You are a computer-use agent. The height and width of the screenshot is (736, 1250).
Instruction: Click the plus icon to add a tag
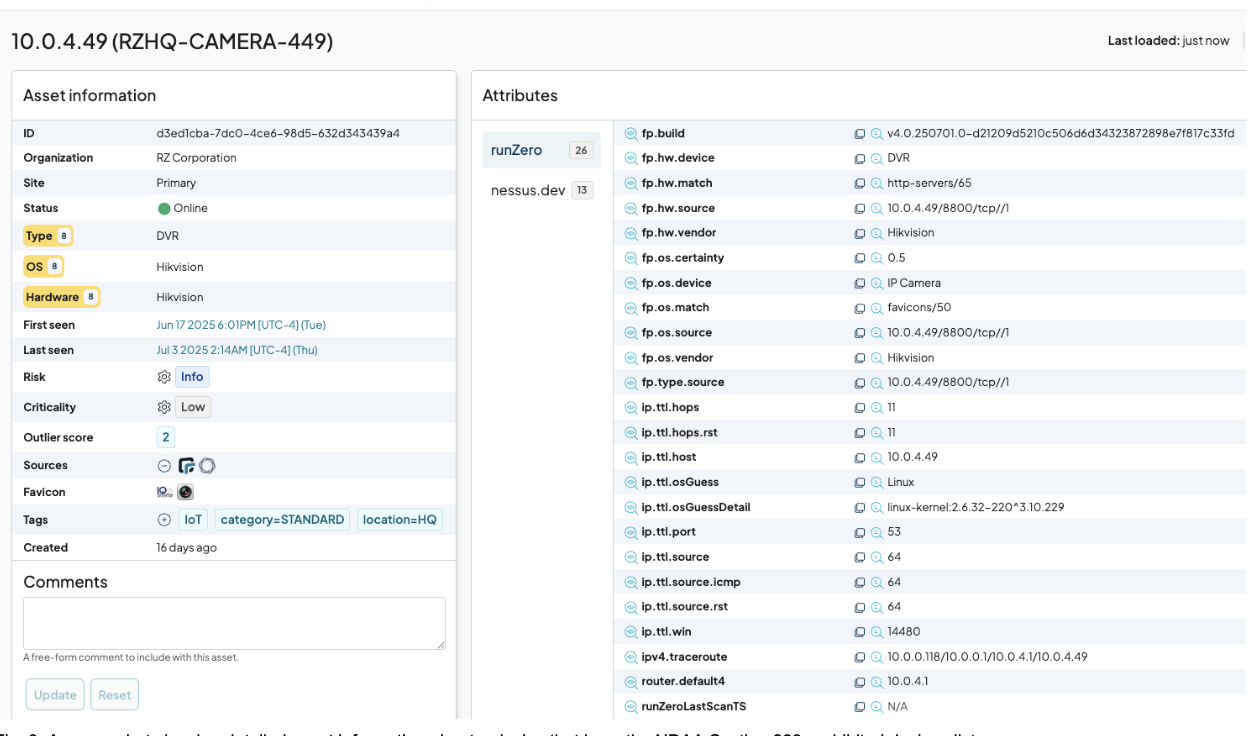pyautogui.click(x=164, y=520)
